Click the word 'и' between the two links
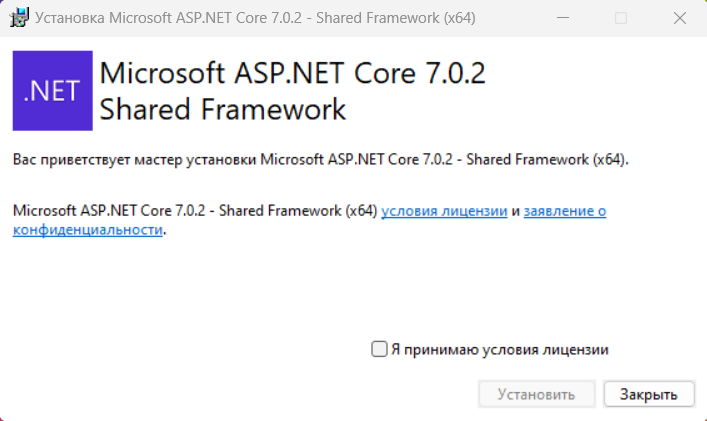The width and height of the screenshot is (707, 421). tap(515, 211)
